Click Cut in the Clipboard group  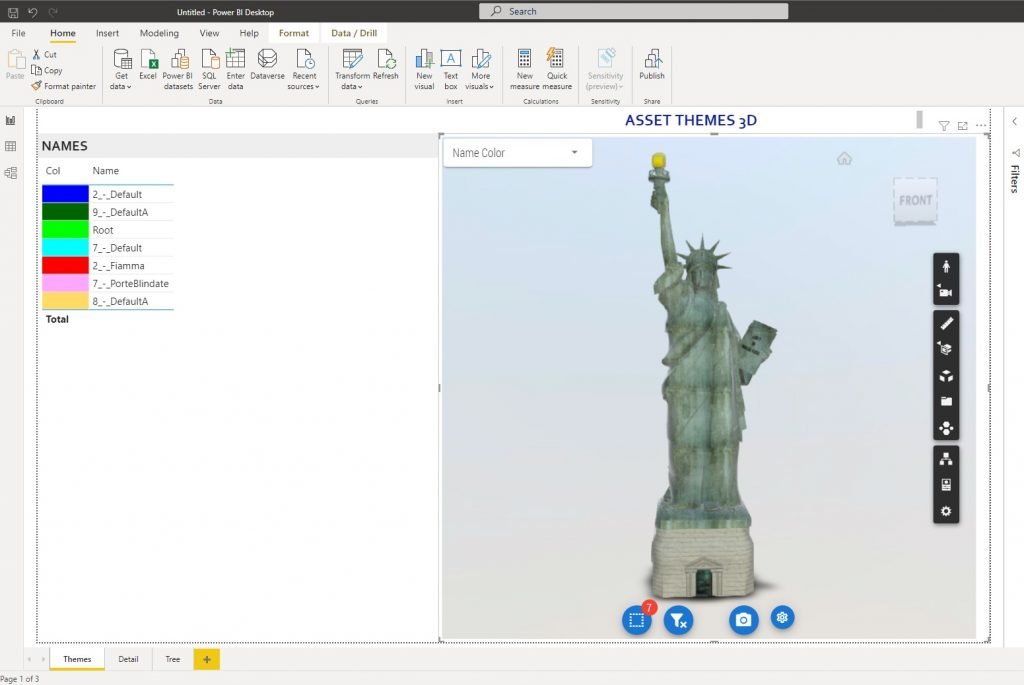tap(45, 55)
